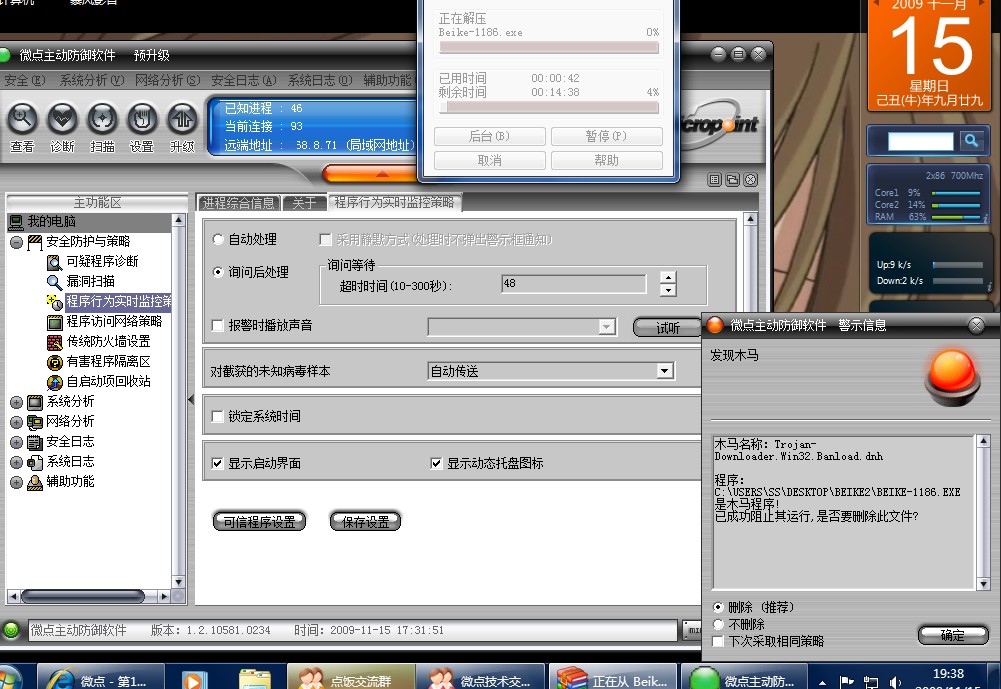Select 删除 (推荐) in the alert dialog
1001x689 pixels.
pos(719,607)
